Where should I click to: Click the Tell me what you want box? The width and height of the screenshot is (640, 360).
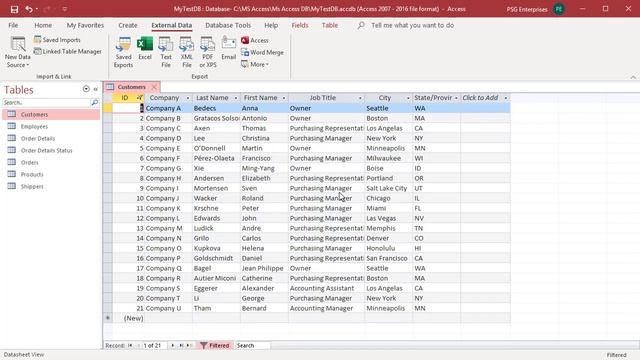pos(412,25)
